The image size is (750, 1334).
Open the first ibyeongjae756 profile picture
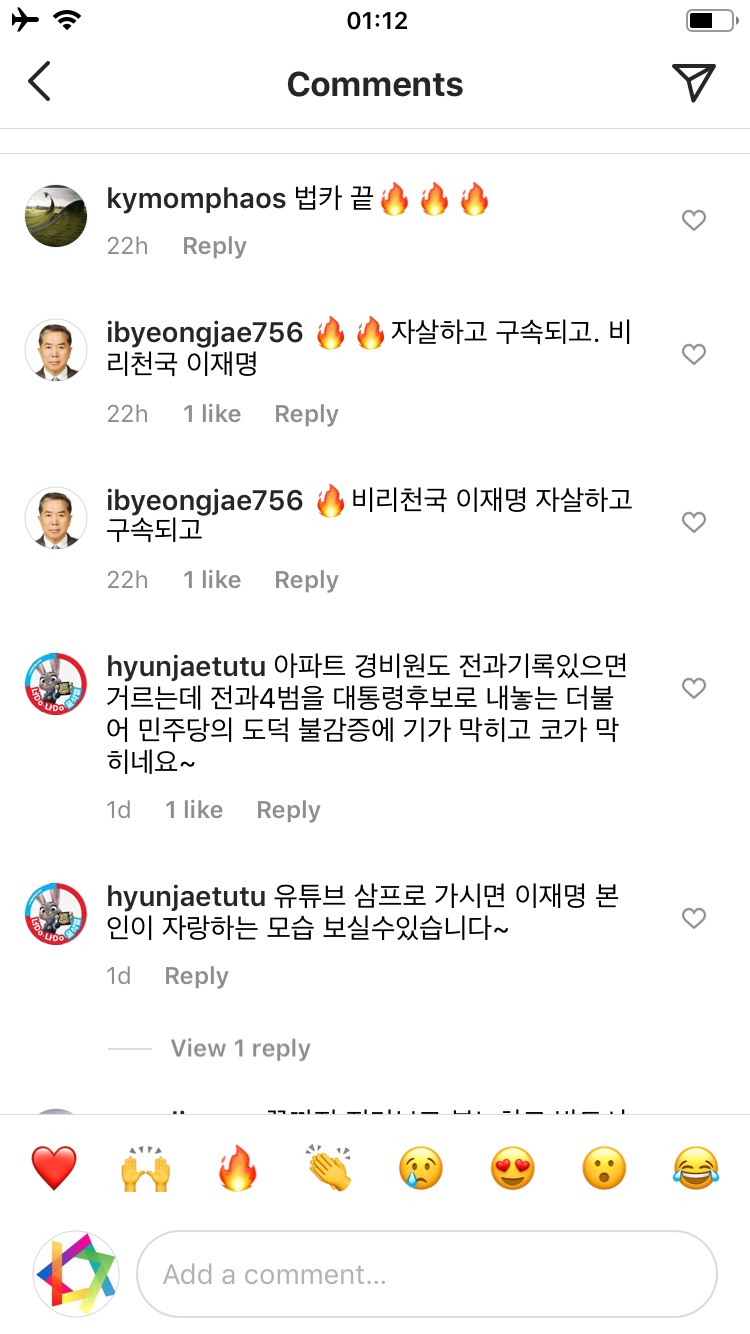[x=56, y=350]
